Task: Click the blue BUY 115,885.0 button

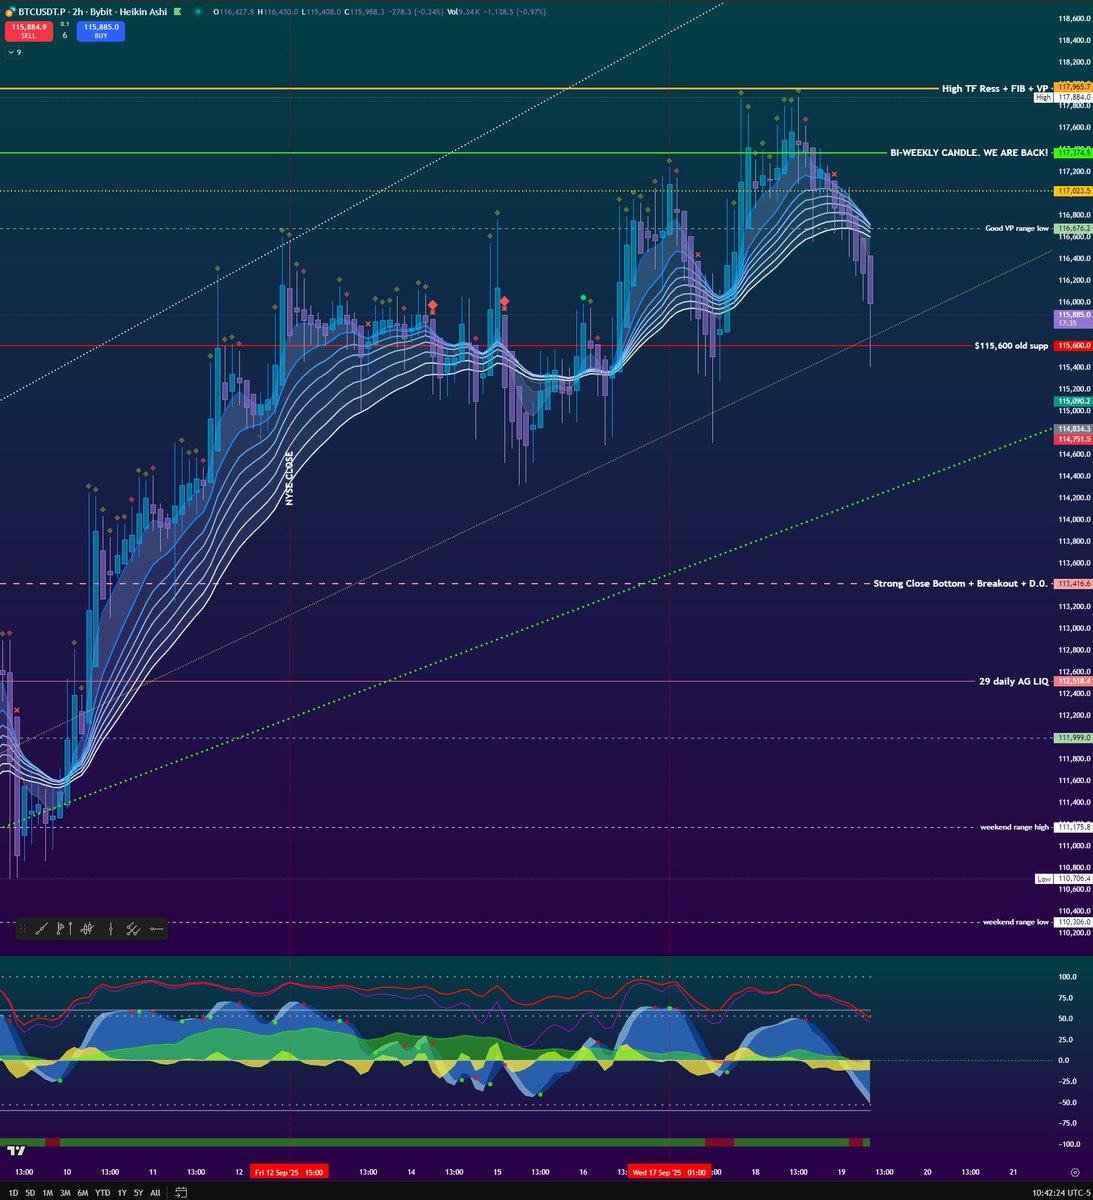Action: click(x=100, y=32)
